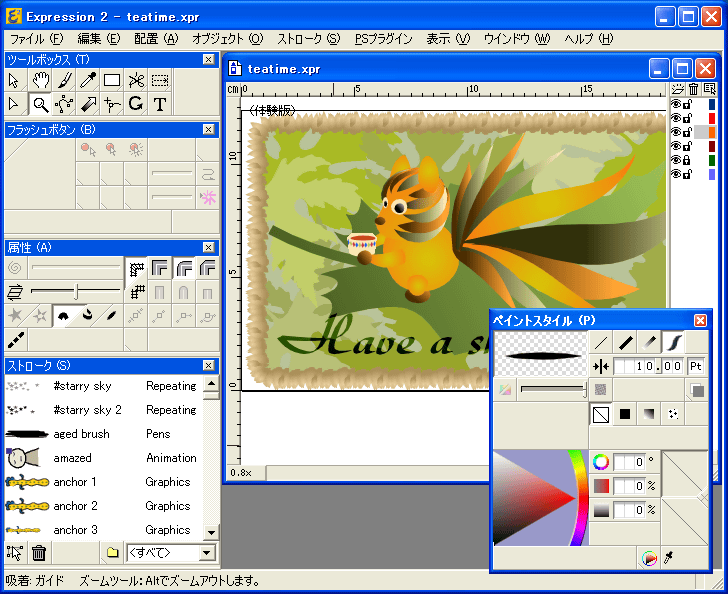
Task: Select the Brush drawing tool
Action: [x=64, y=81]
